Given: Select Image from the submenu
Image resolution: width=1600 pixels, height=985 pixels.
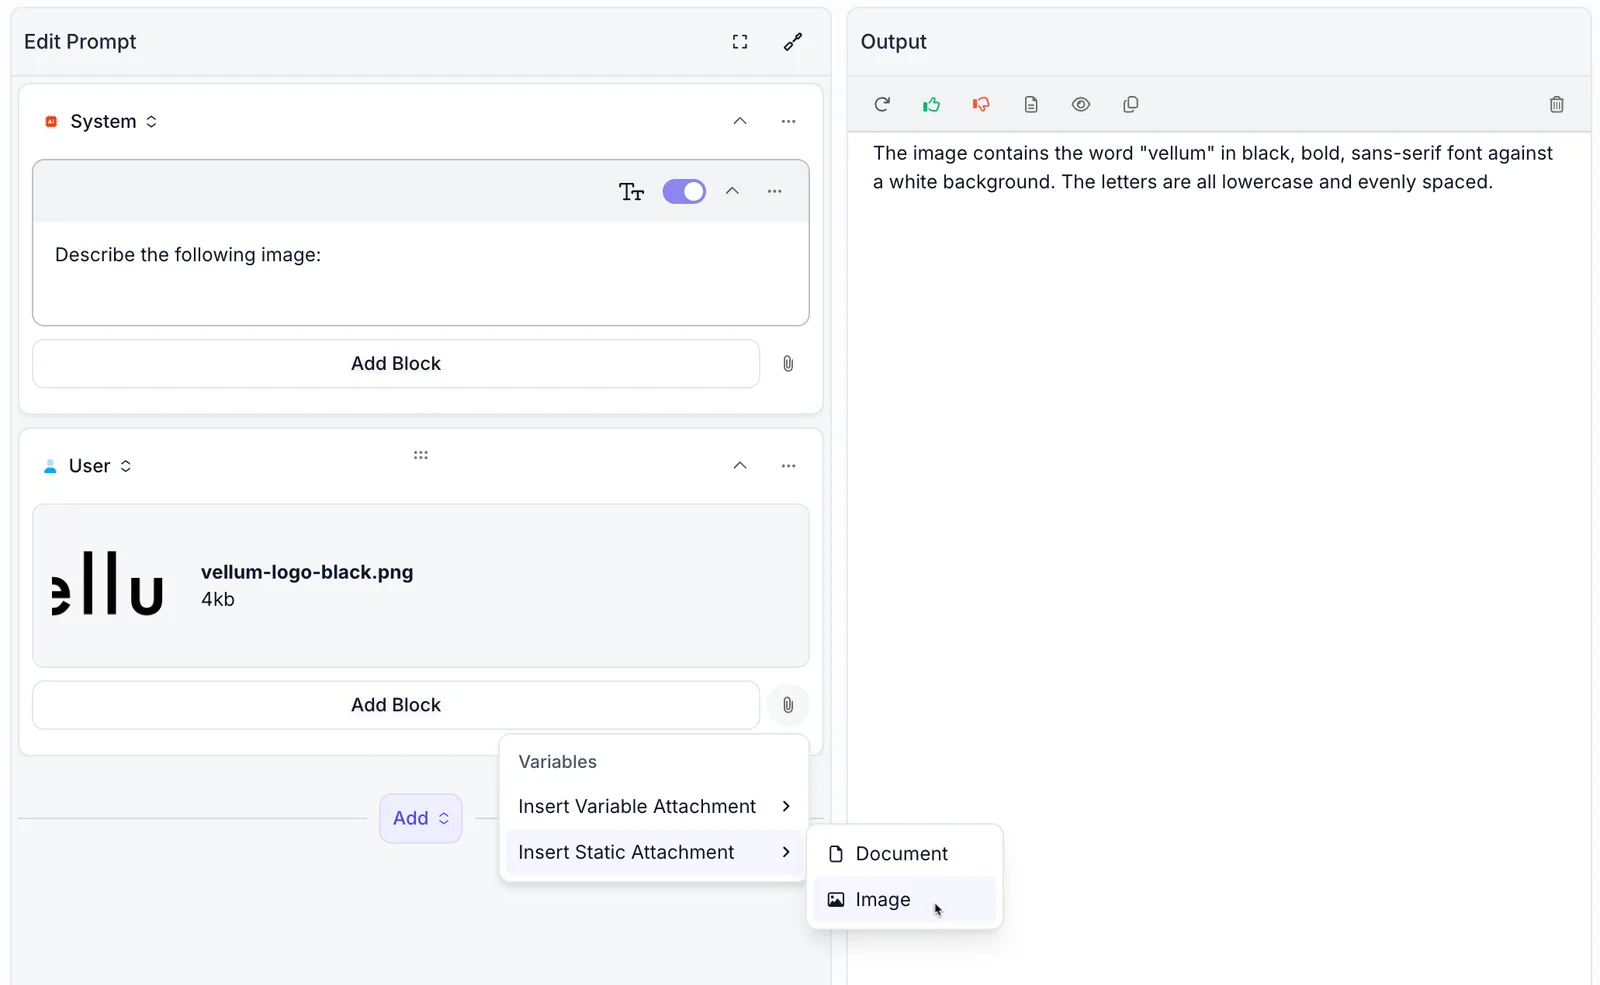Looking at the screenshot, I should [x=904, y=900].
